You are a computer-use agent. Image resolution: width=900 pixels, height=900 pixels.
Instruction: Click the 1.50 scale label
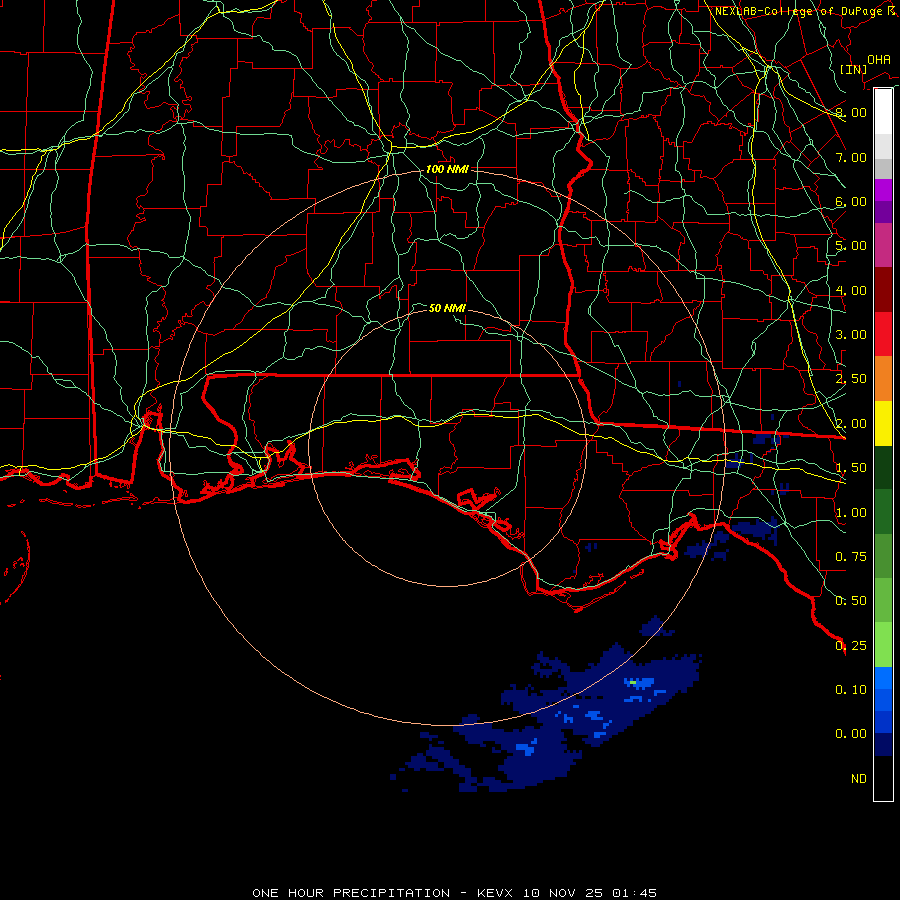(x=851, y=468)
